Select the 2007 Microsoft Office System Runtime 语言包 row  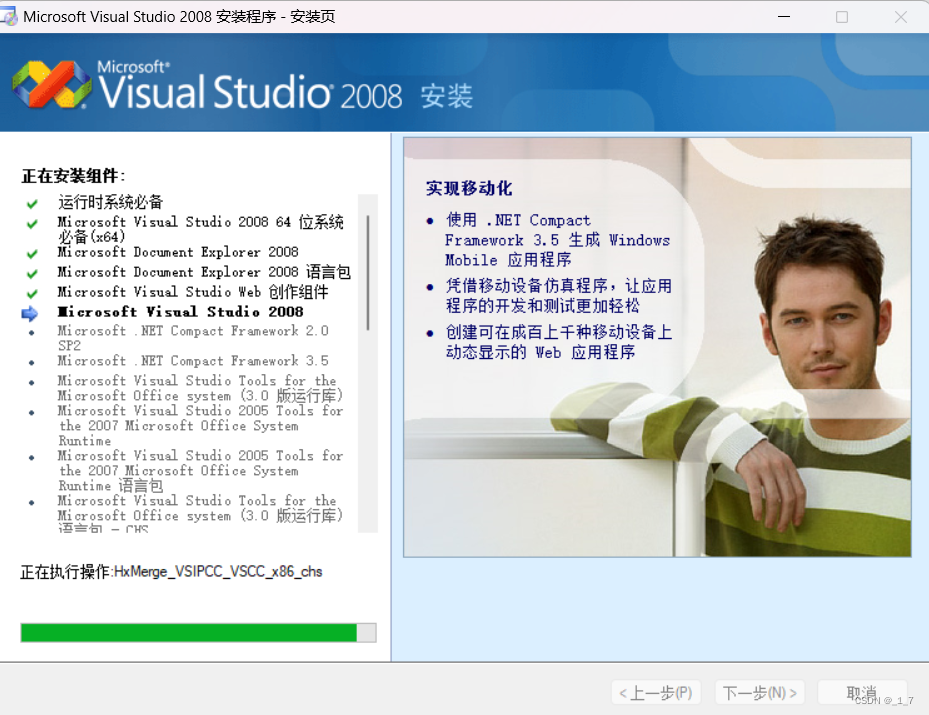coord(200,471)
